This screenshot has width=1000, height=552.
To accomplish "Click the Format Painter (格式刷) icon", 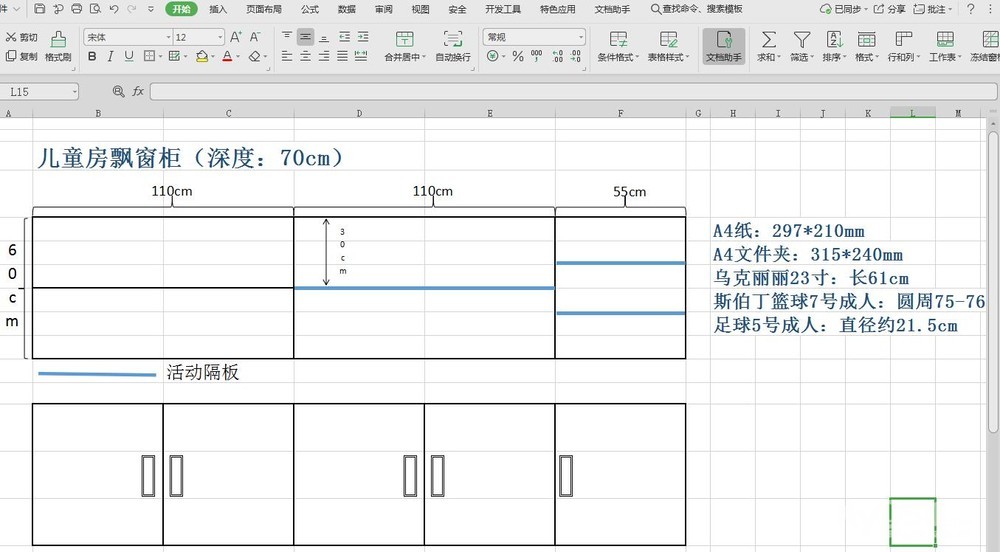I will click(x=58, y=40).
